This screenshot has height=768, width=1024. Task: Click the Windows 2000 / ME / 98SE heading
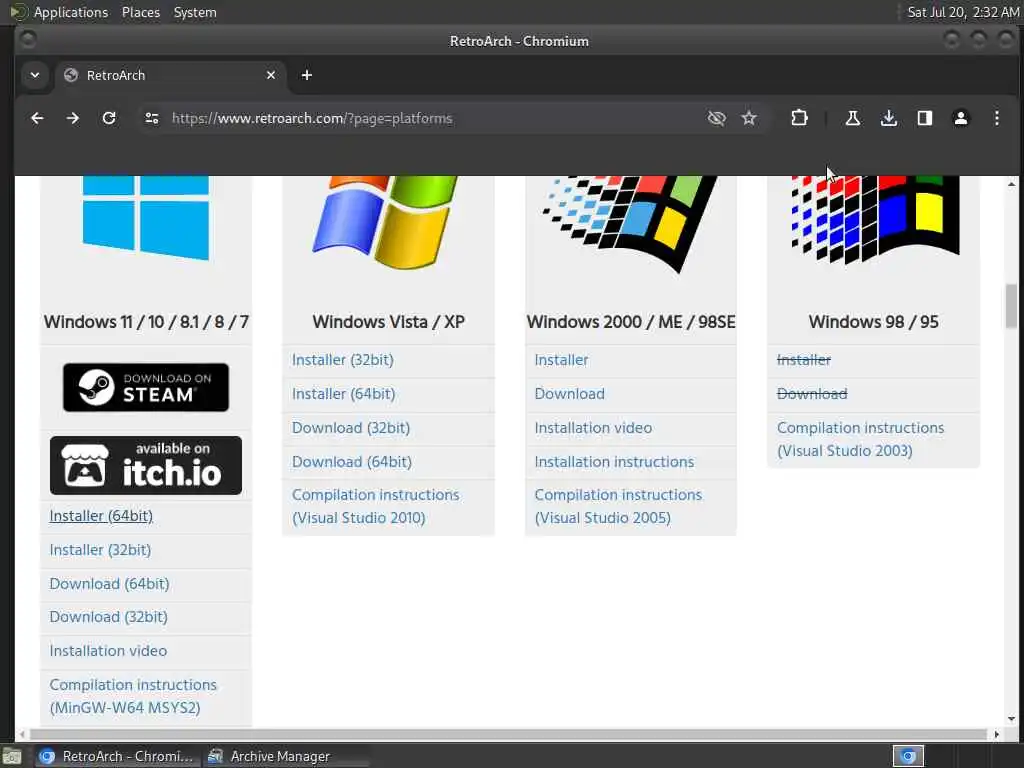pyautogui.click(x=631, y=322)
